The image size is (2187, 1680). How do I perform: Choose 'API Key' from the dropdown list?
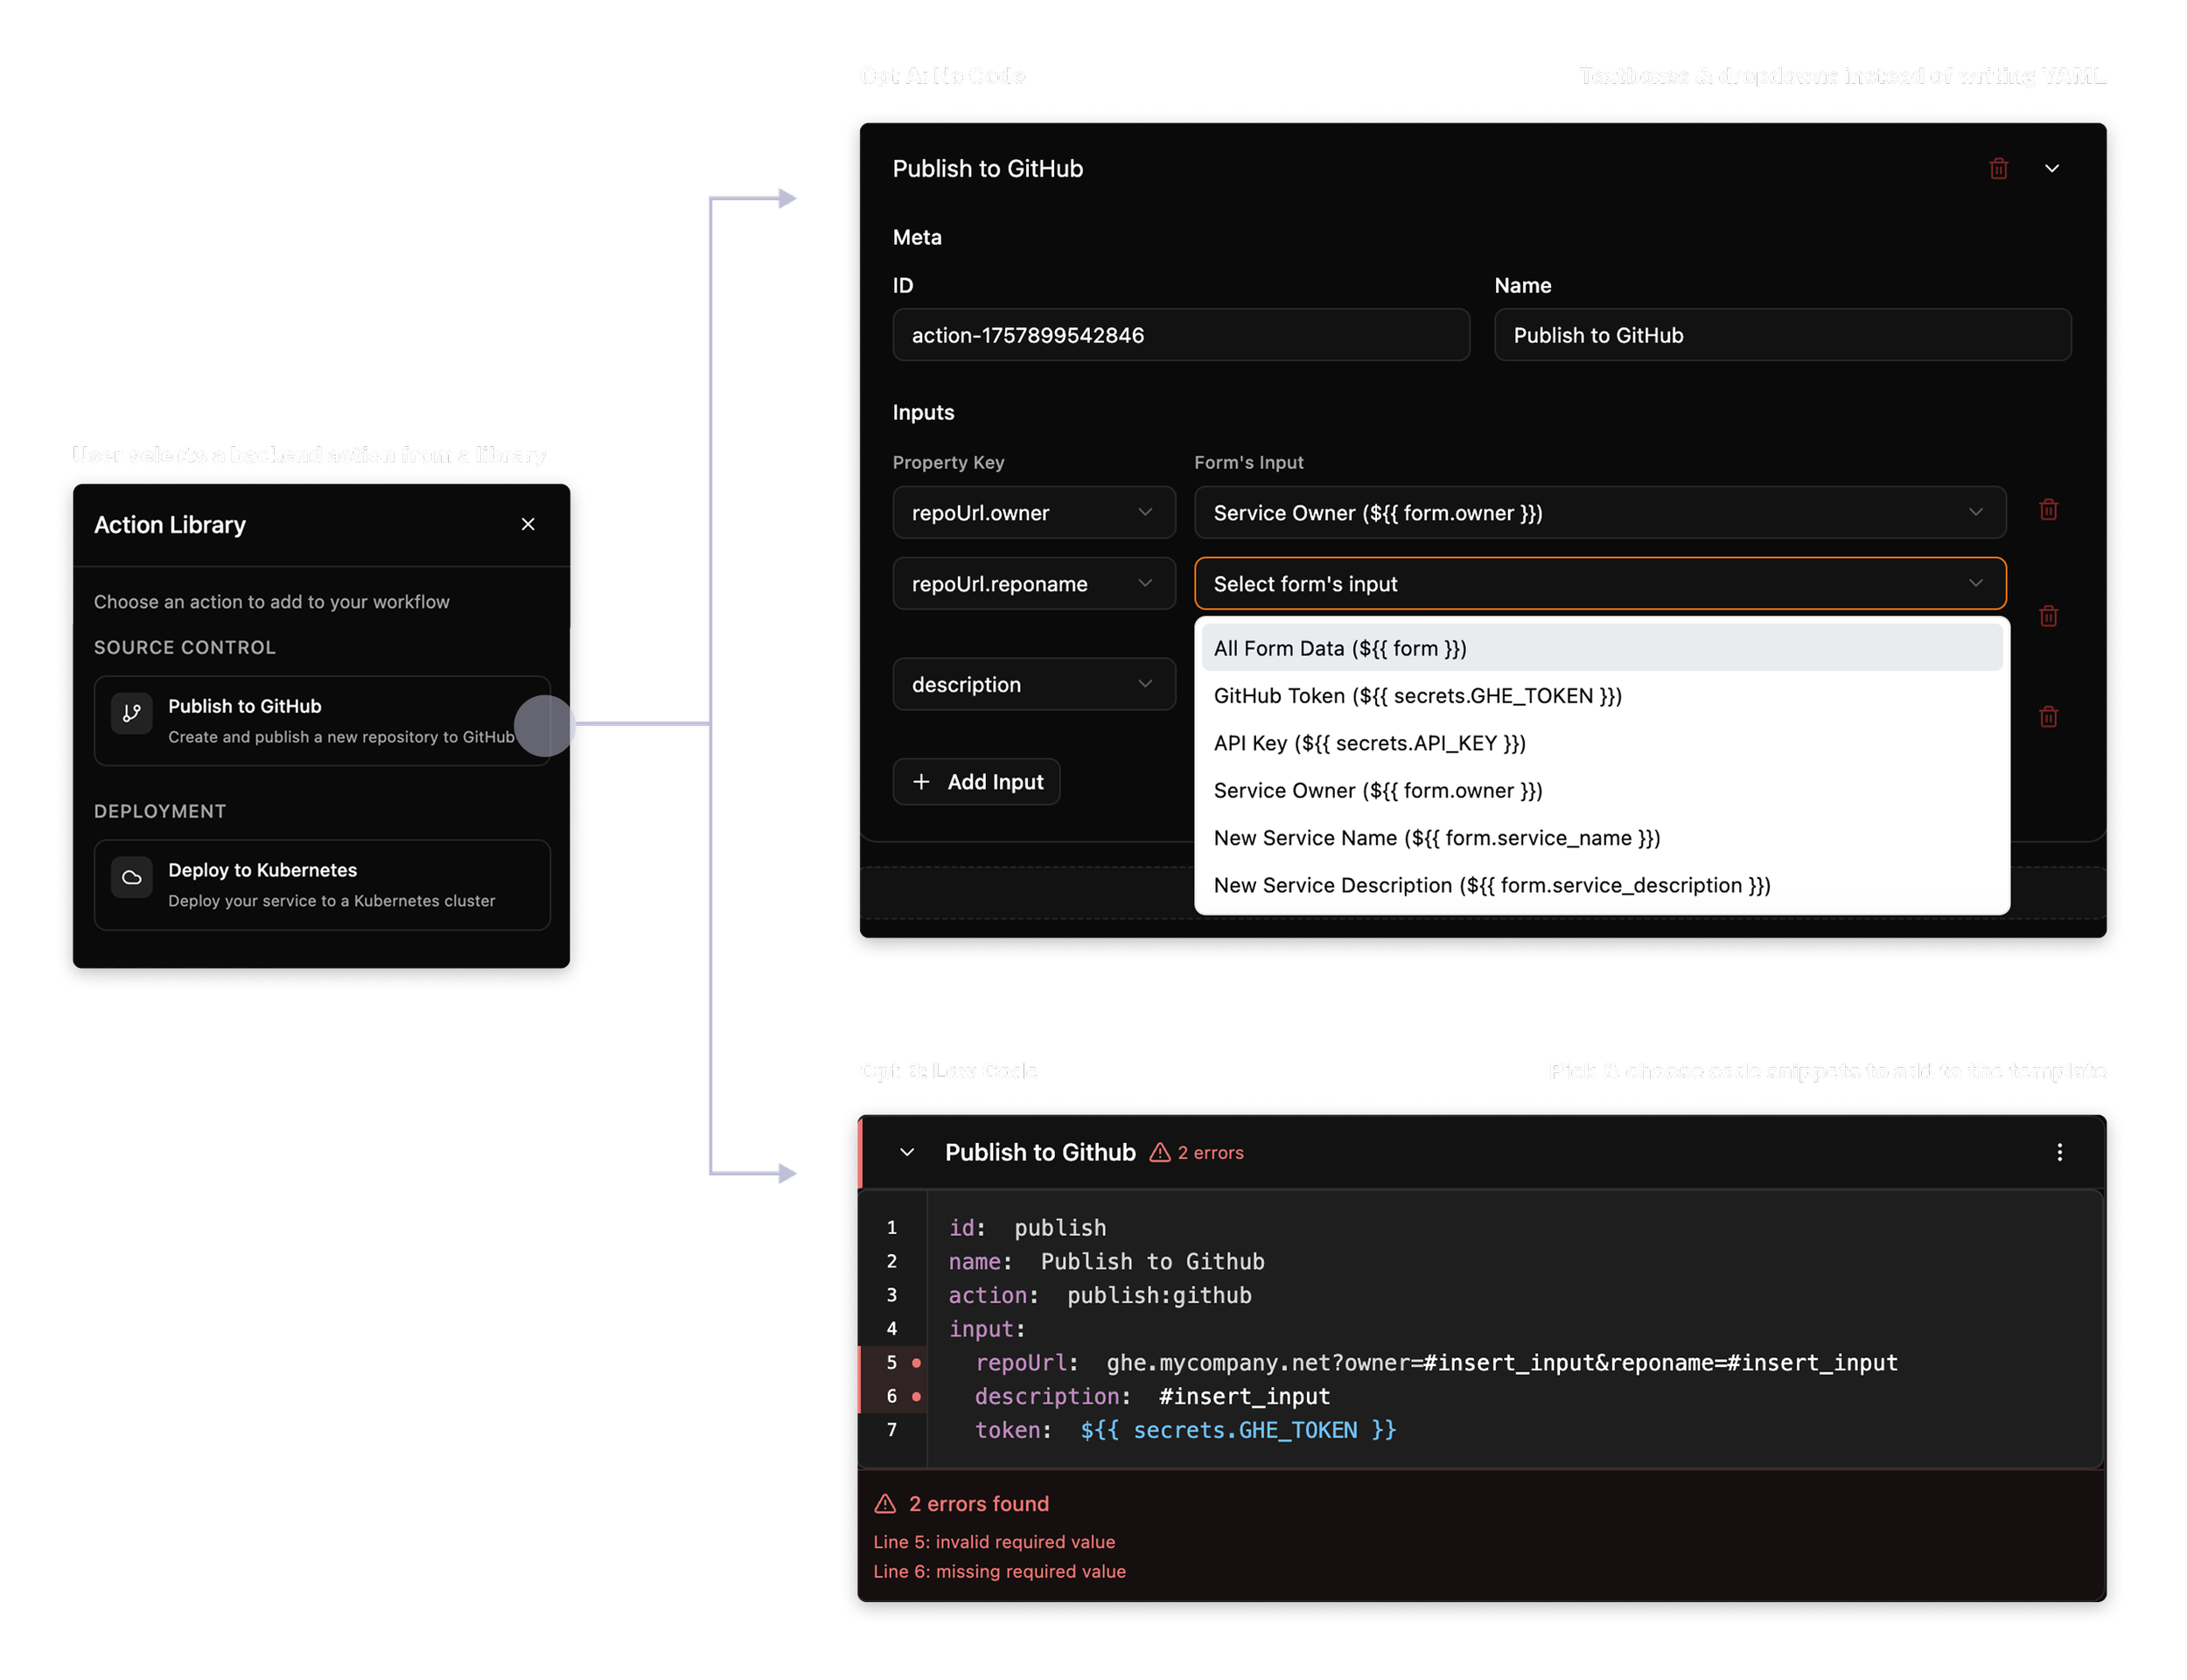pyautogui.click(x=1601, y=743)
